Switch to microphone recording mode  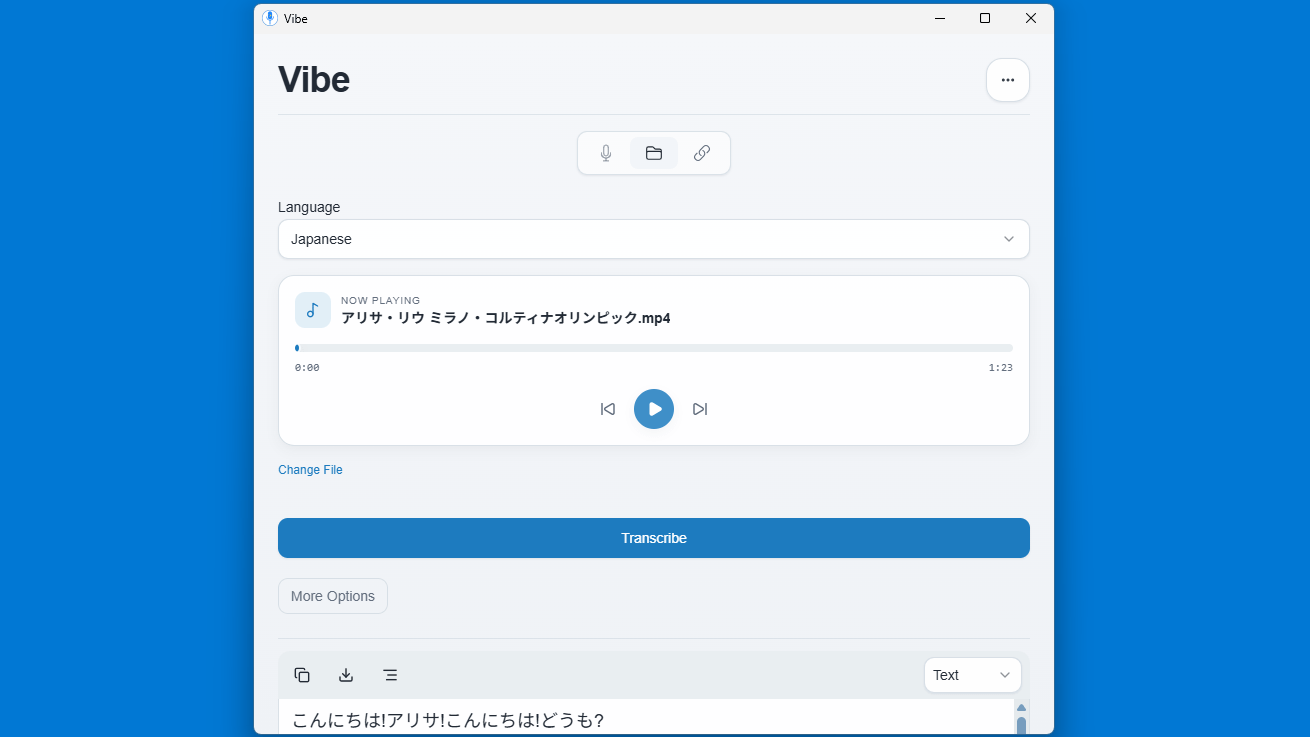[x=606, y=153]
